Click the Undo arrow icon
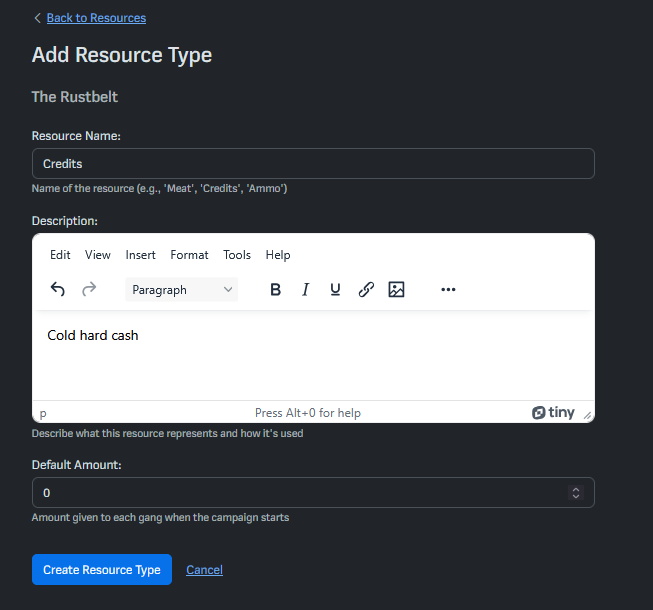Image resolution: width=653 pixels, height=610 pixels. pyautogui.click(x=58, y=290)
